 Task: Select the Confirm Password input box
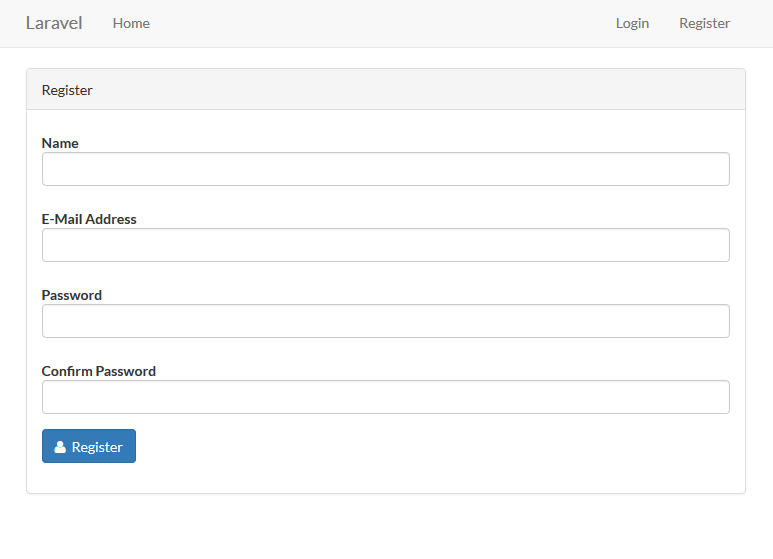pos(385,397)
